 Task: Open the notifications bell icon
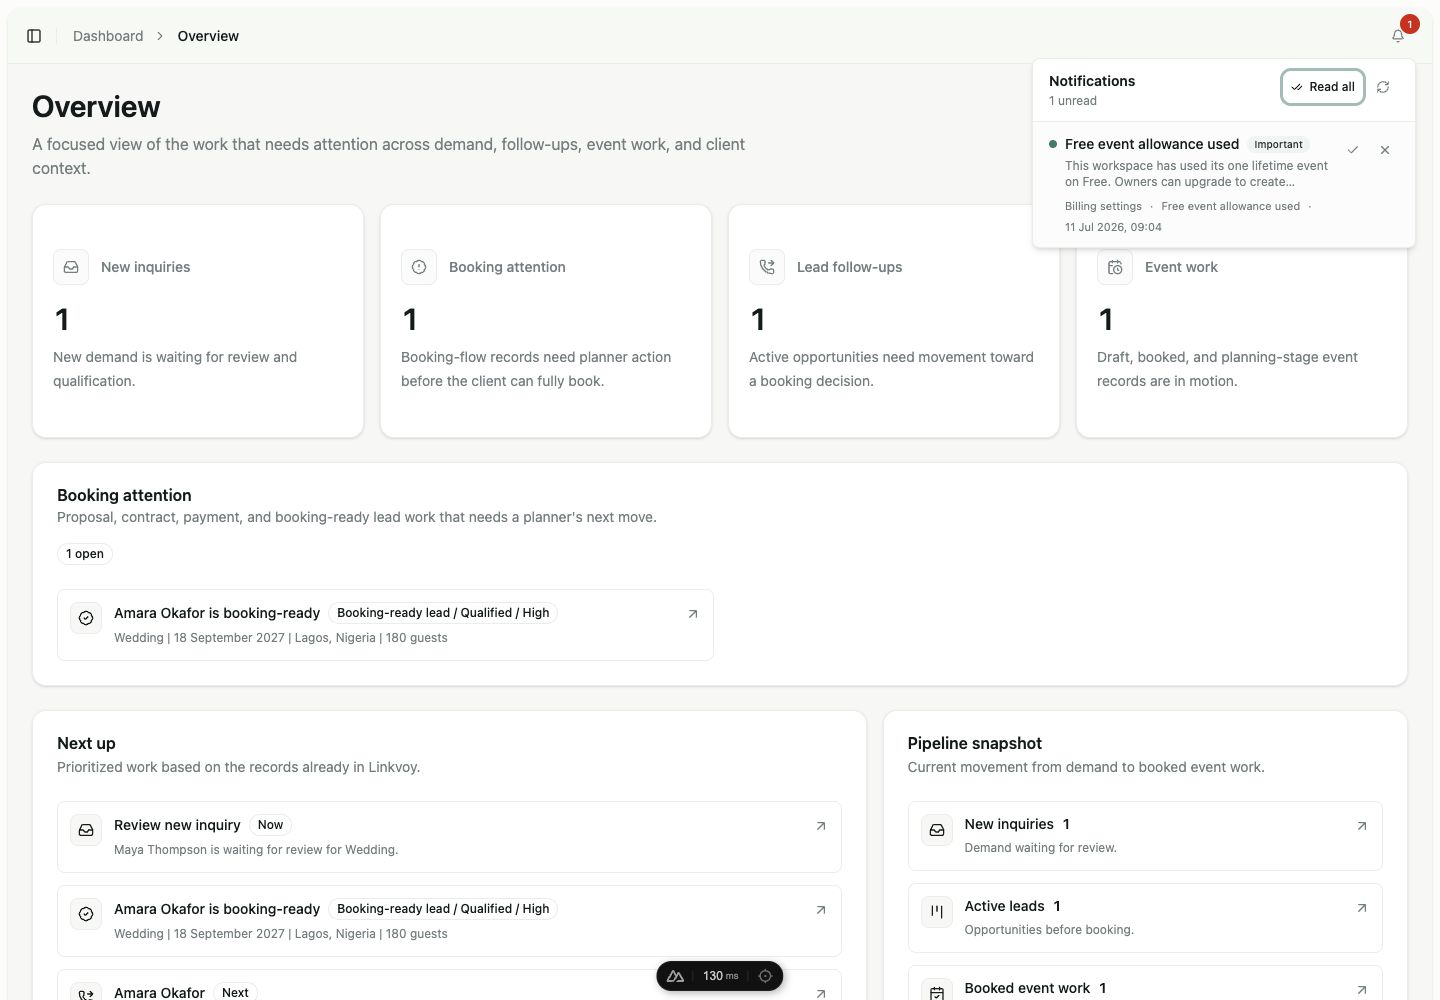pyautogui.click(x=1398, y=36)
